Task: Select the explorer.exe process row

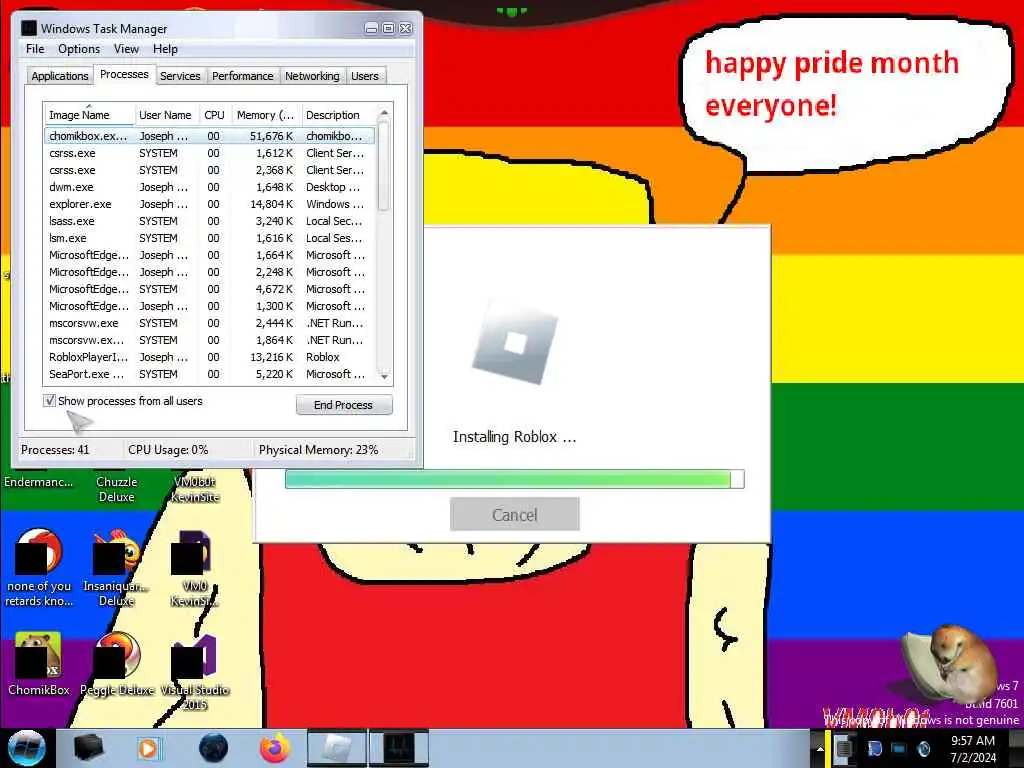Action: click(x=209, y=204)
